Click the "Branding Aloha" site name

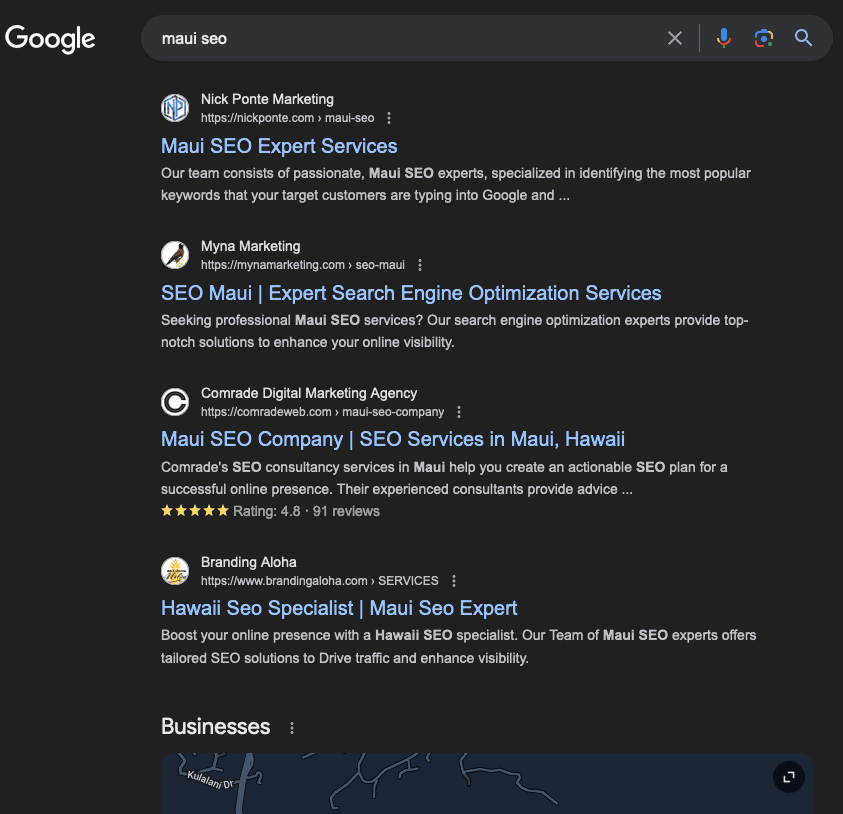[249, 562]
